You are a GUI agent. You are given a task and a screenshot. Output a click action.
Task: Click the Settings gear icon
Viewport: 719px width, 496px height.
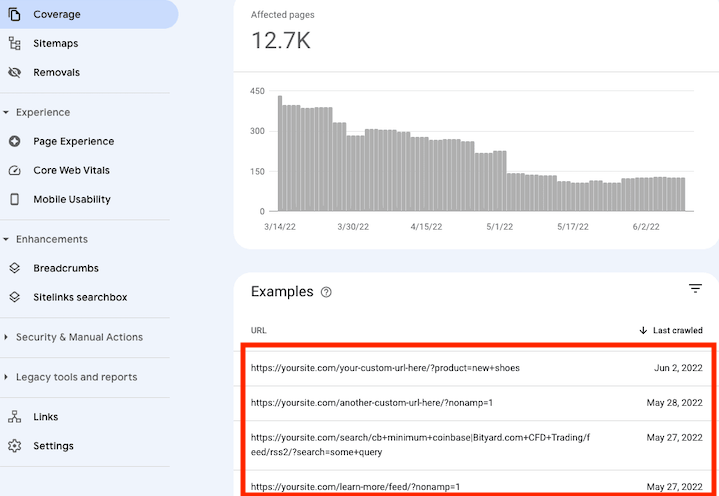pyautogui.click(x=14, y=446)
